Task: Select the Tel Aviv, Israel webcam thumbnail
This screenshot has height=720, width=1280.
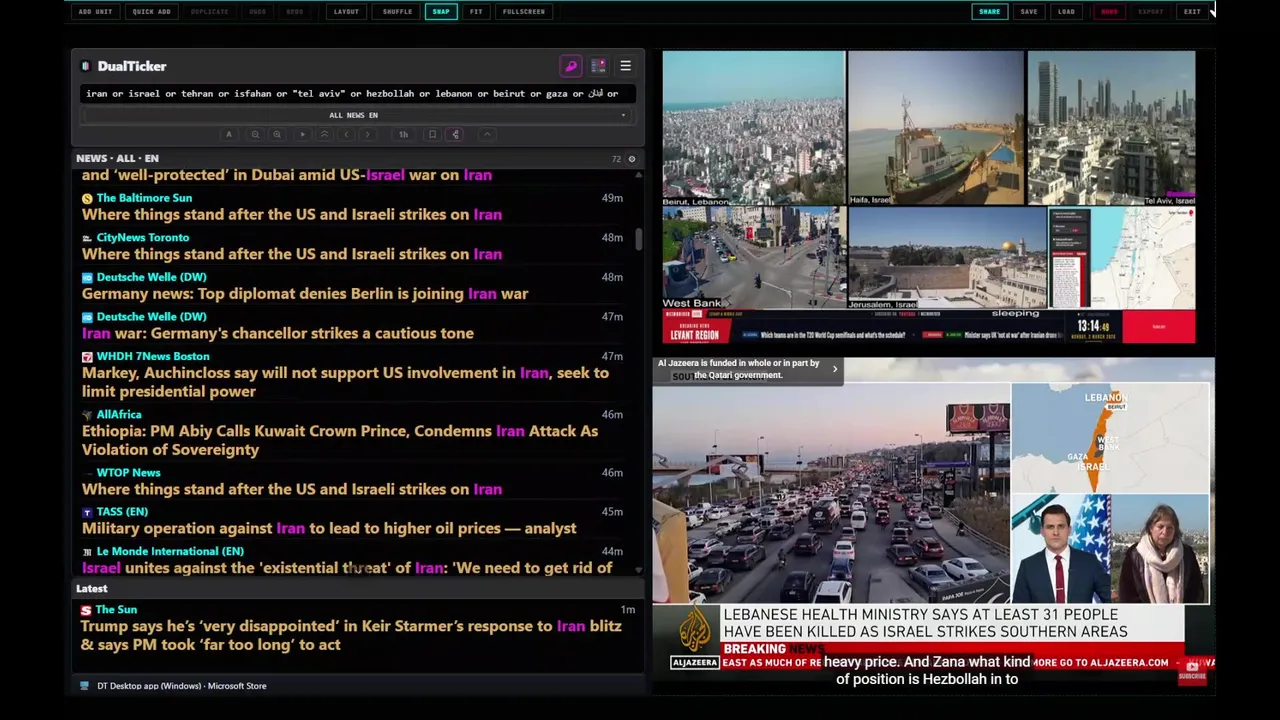Action: (x=1111, y=129)
